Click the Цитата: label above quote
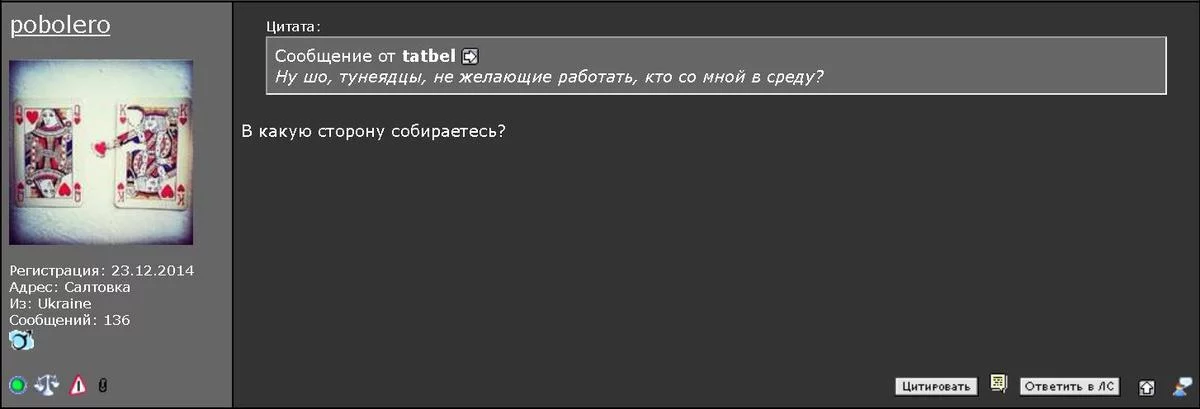 click(x=294, y=26)
